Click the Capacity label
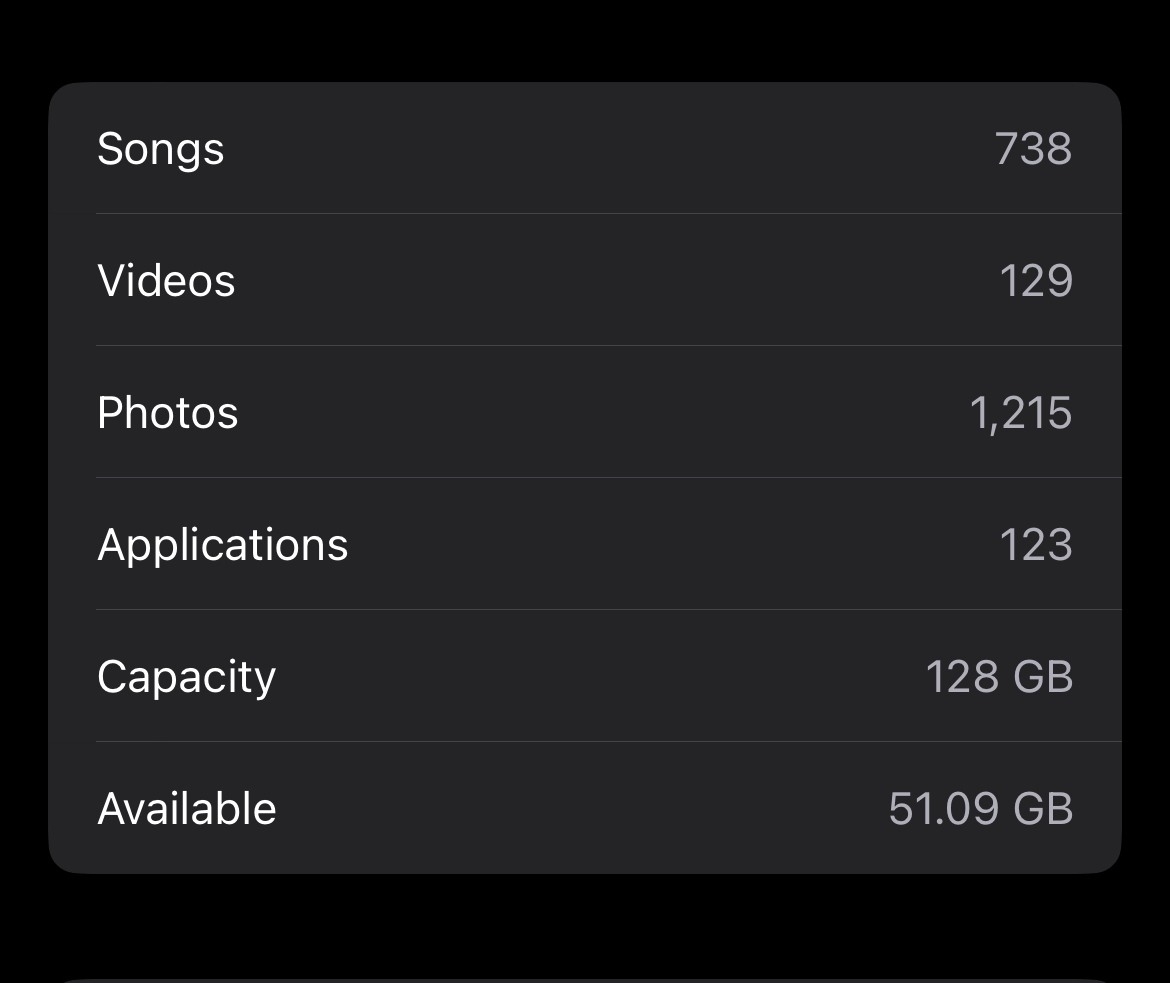The height and width of the screenshot is (983, 1170). pyautogui.click(x=186, y=677)
